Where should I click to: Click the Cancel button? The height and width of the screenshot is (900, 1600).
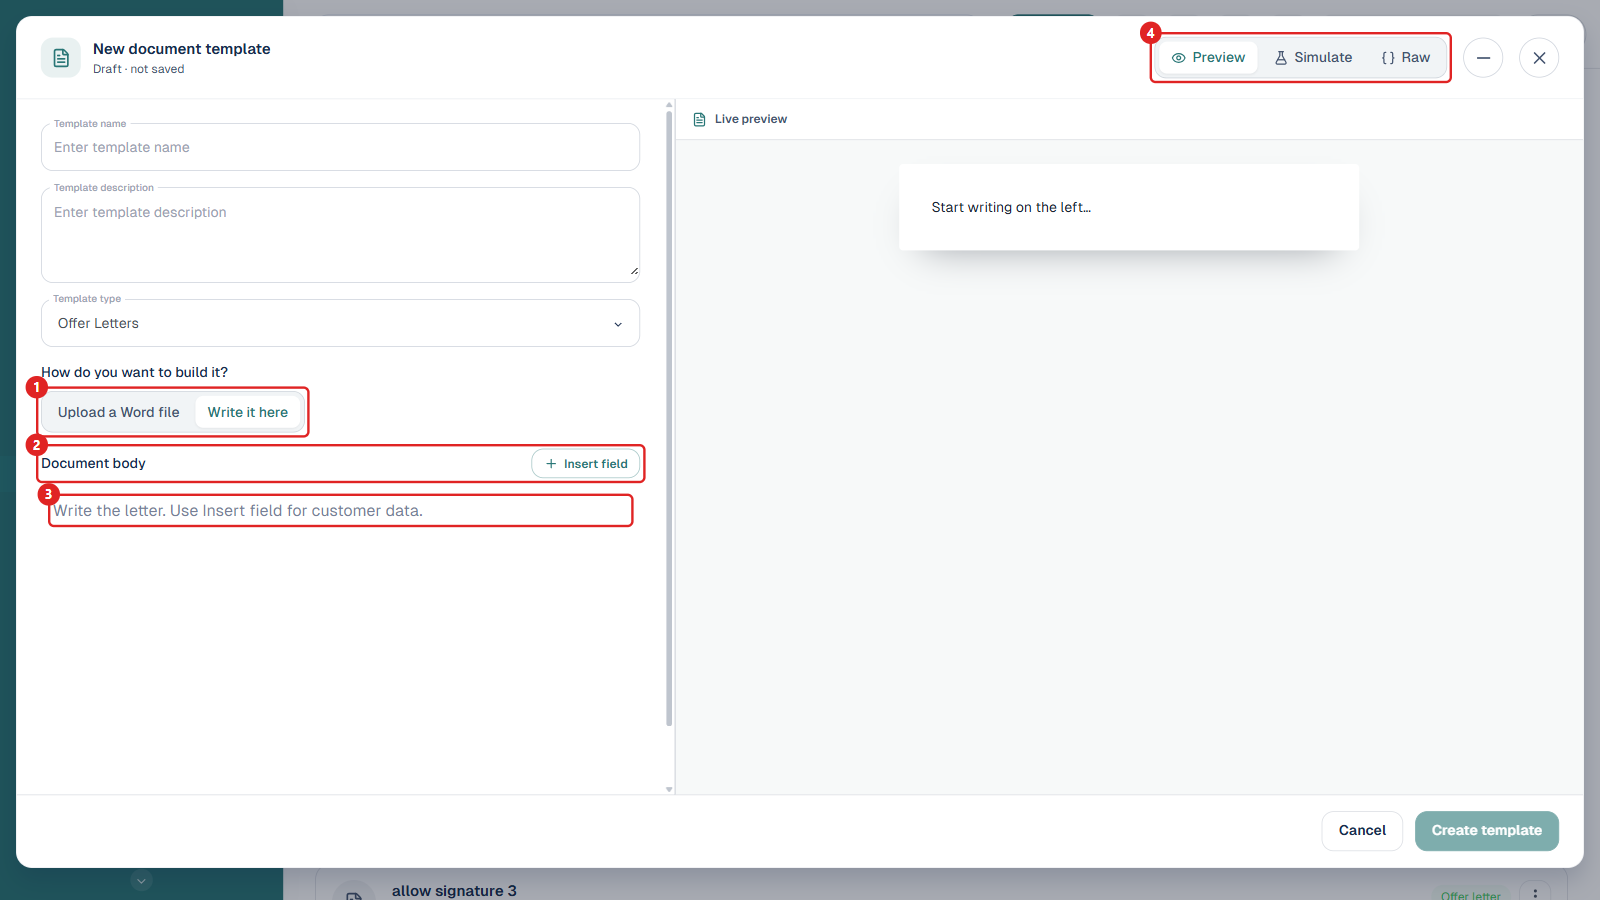pos(1362,831)
